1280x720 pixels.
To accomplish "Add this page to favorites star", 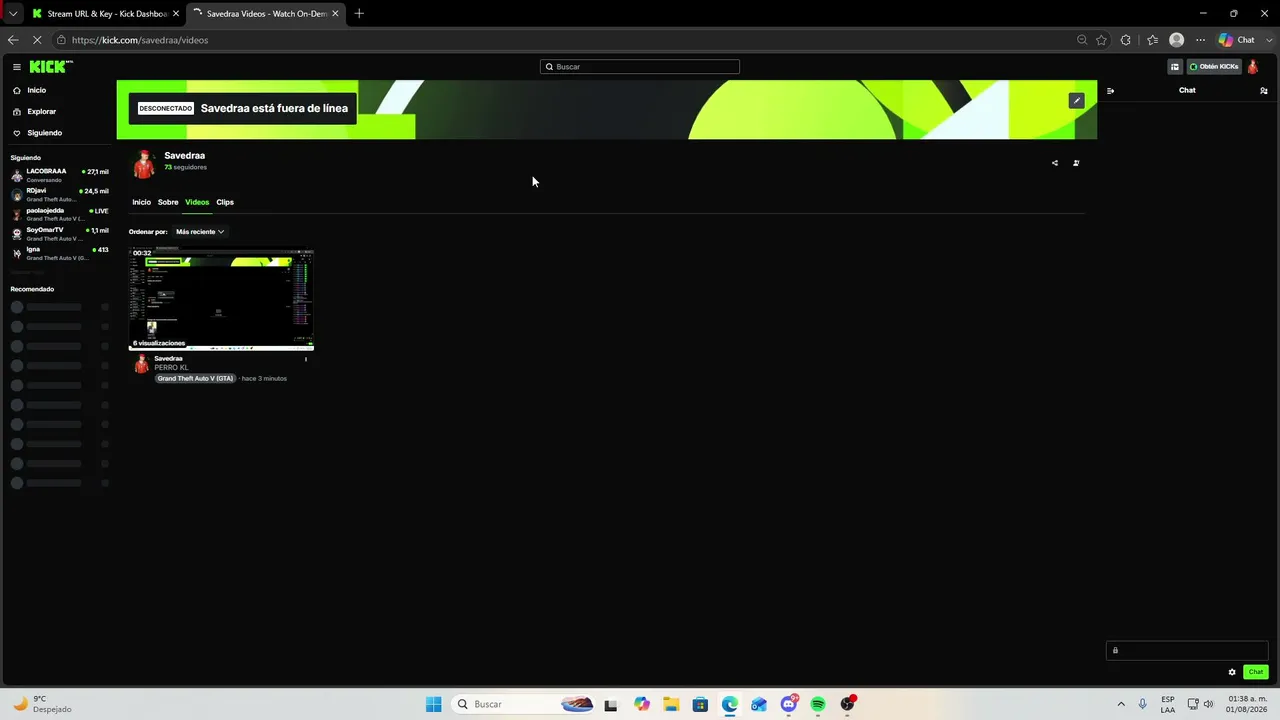I will 1101,40.
